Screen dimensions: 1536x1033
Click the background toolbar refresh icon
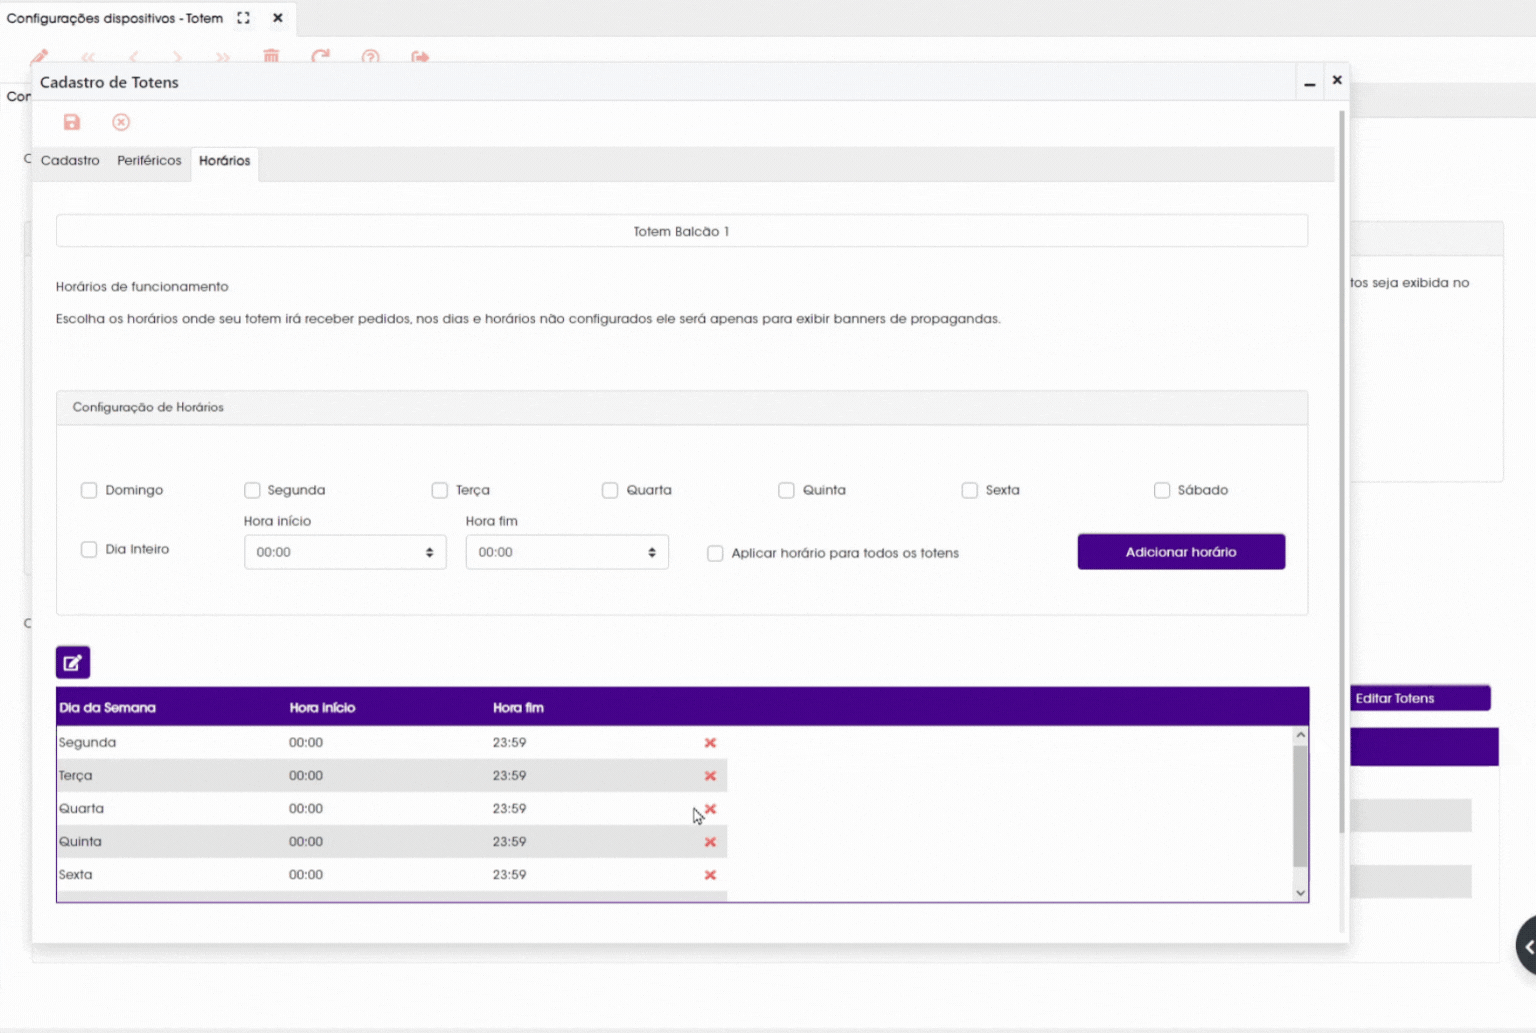[x=320, y=56]
